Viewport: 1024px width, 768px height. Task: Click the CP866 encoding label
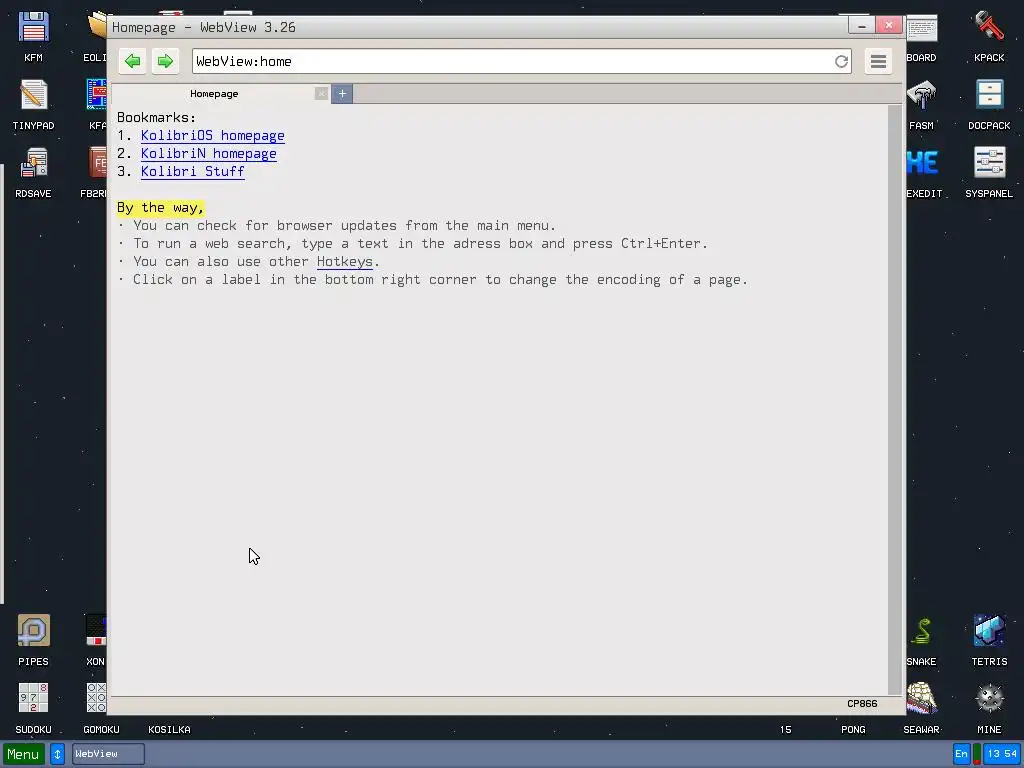(x=862, y=703)
